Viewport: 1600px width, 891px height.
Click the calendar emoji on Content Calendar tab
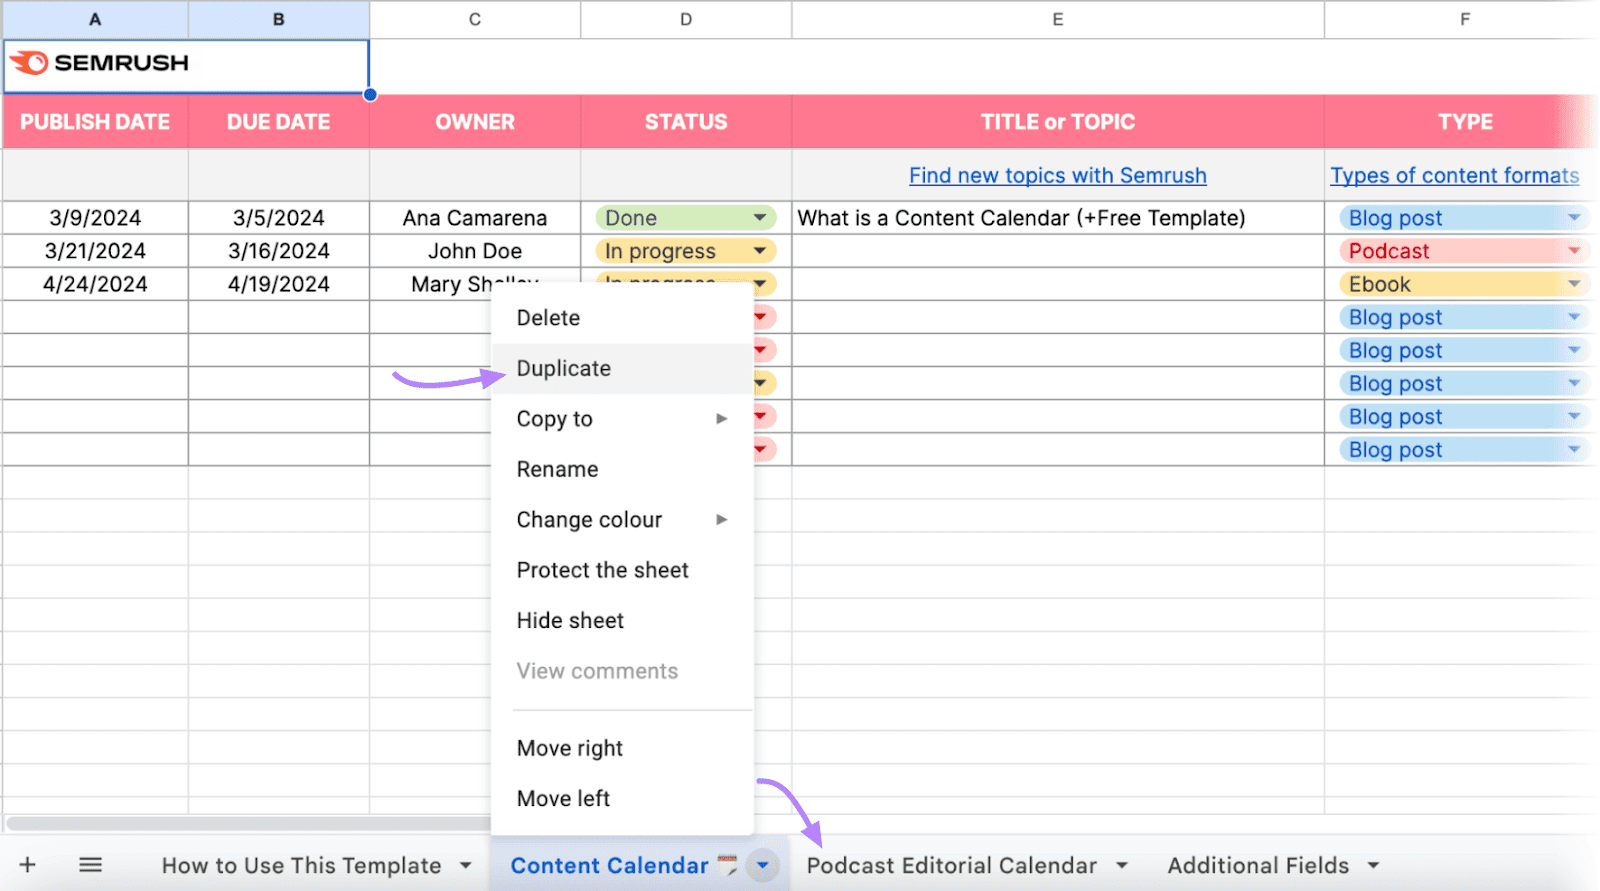[728, 865]
